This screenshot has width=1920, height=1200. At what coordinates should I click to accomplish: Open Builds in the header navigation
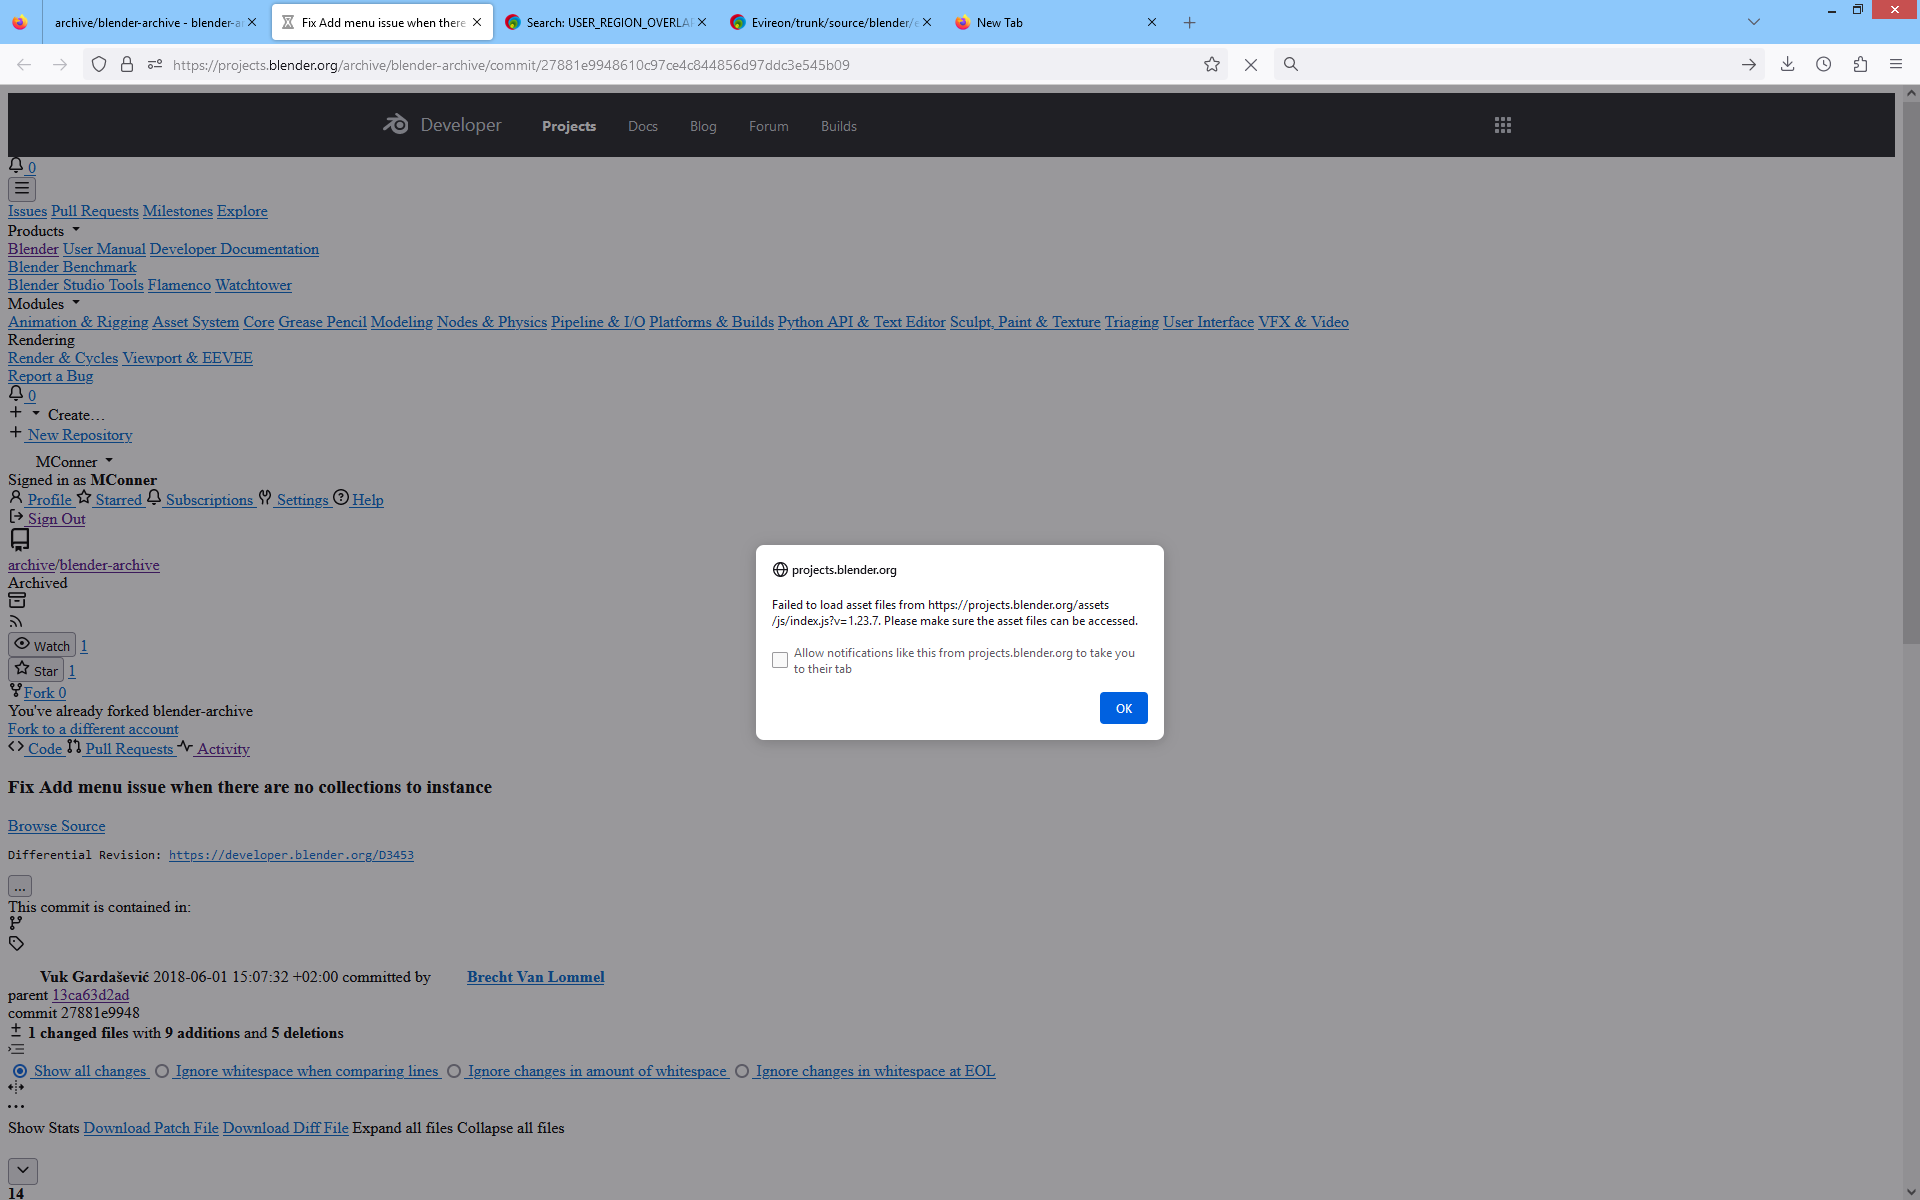coord(839,126)
